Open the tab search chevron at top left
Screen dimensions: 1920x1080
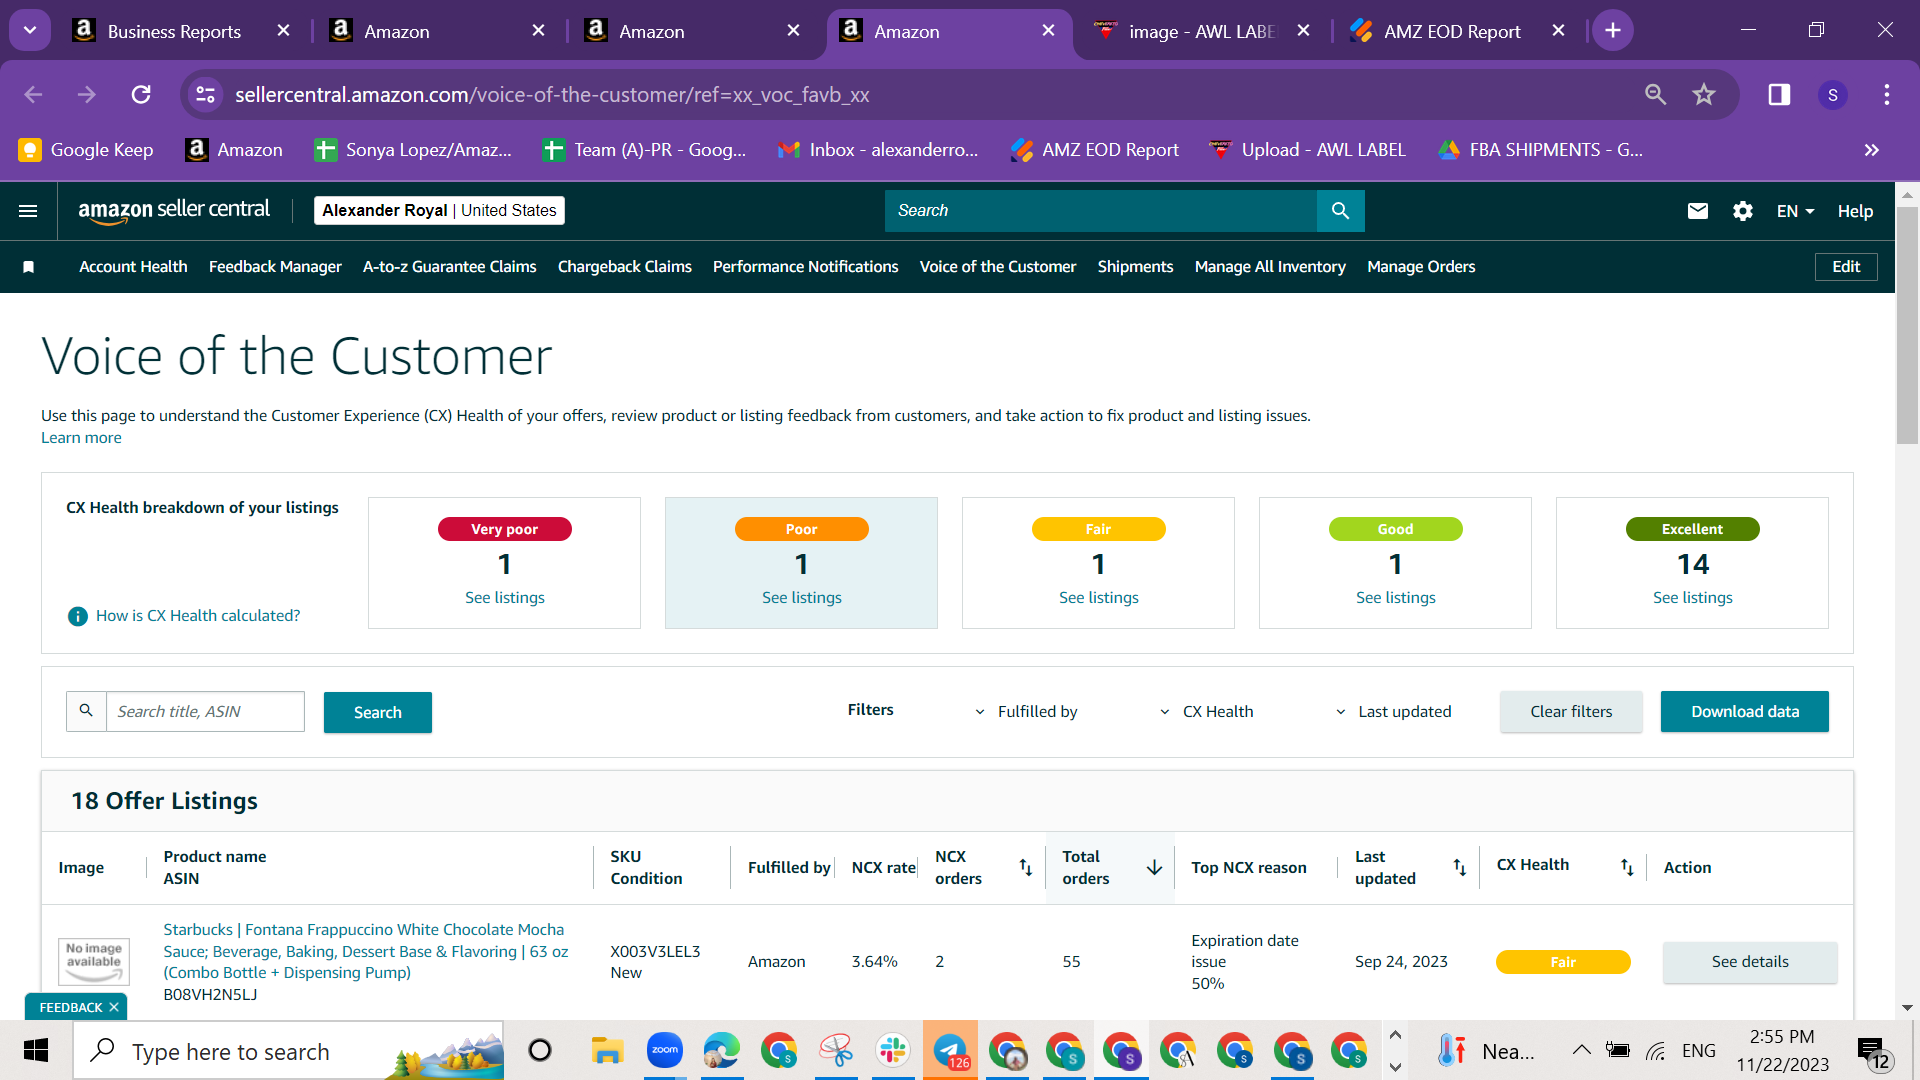(x=30, y=31)
